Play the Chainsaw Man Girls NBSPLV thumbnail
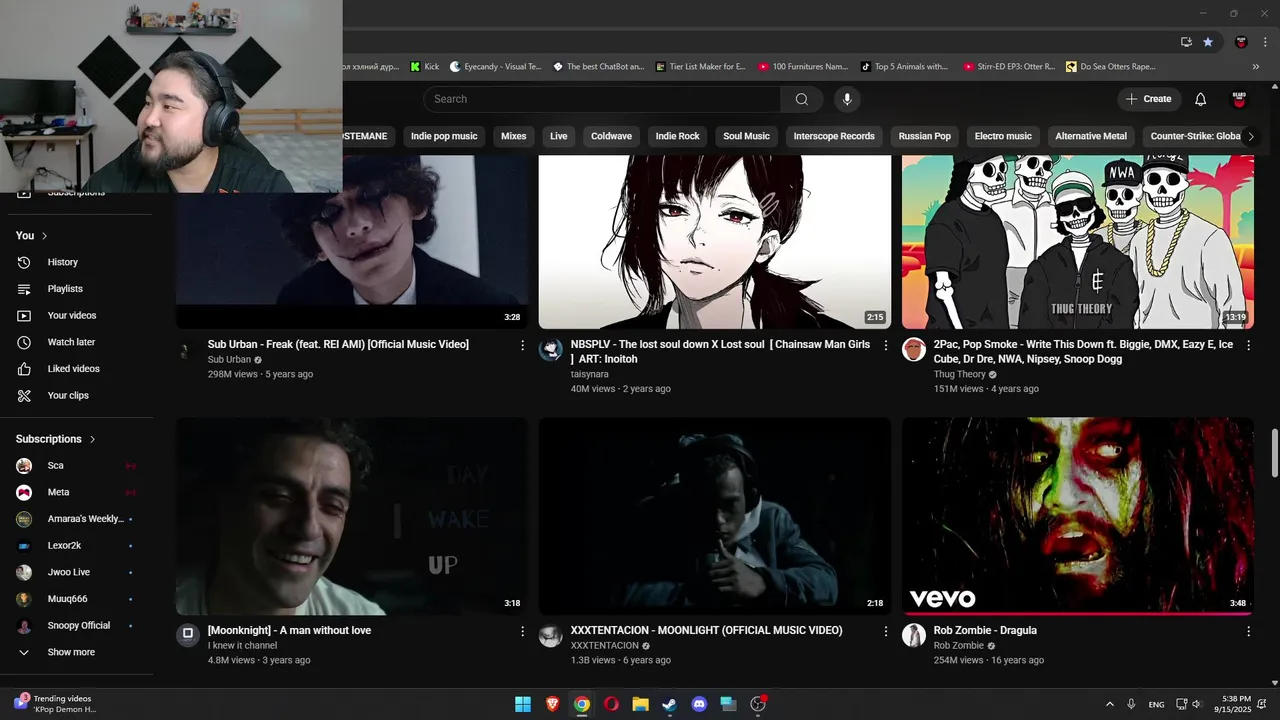 (x=714, y=242)
